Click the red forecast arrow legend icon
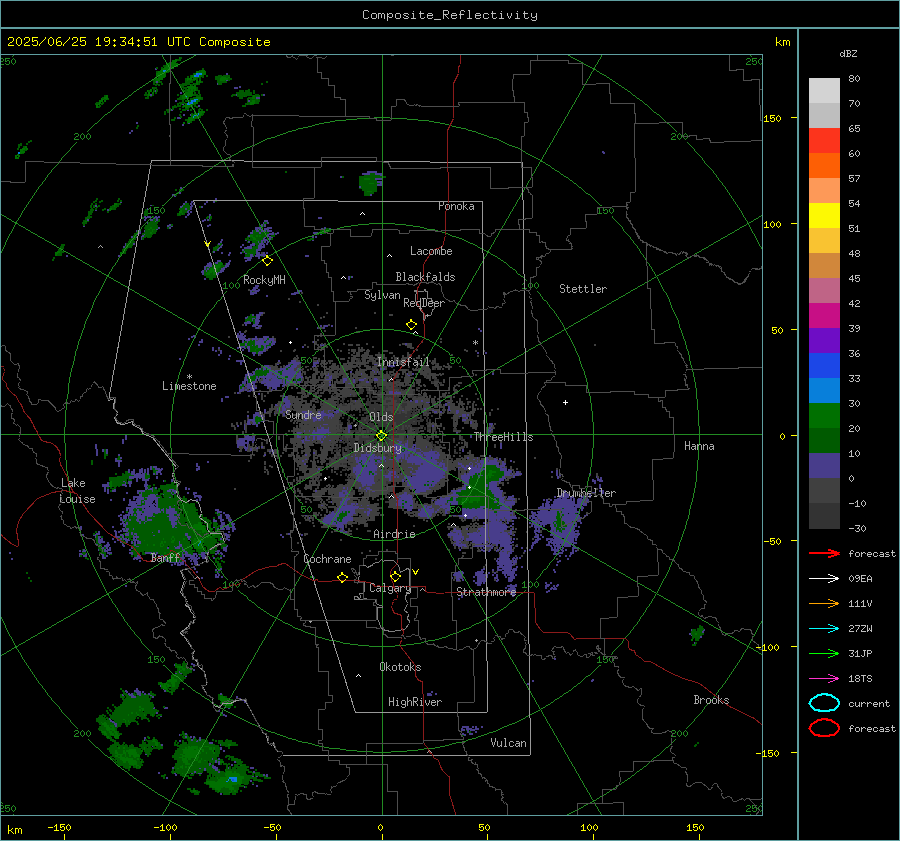The height and width of the screenshot is (841, 900). click(824, 553)
